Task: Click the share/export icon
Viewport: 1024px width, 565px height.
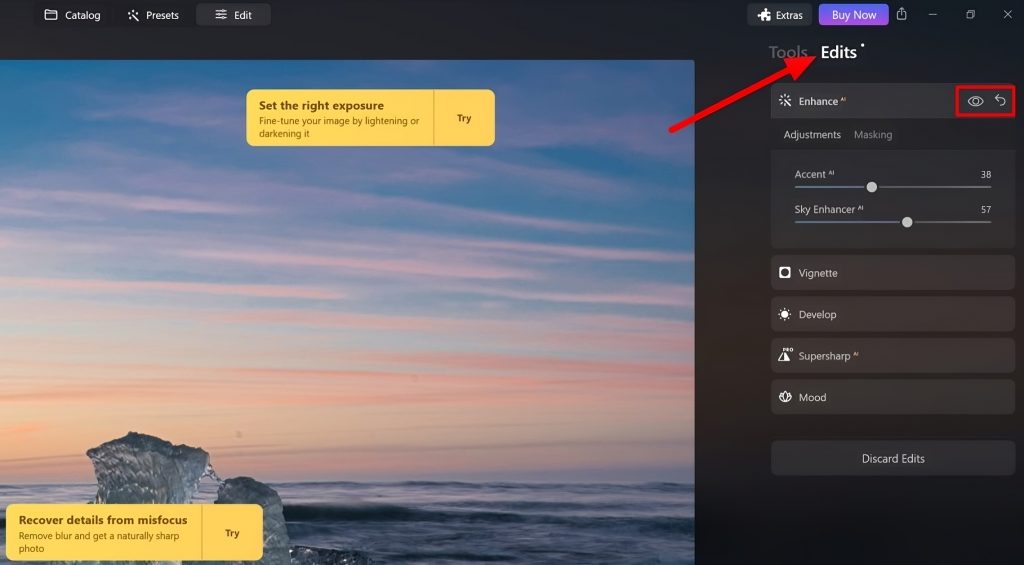Action: pyautogui.click(x=902, y=14)
